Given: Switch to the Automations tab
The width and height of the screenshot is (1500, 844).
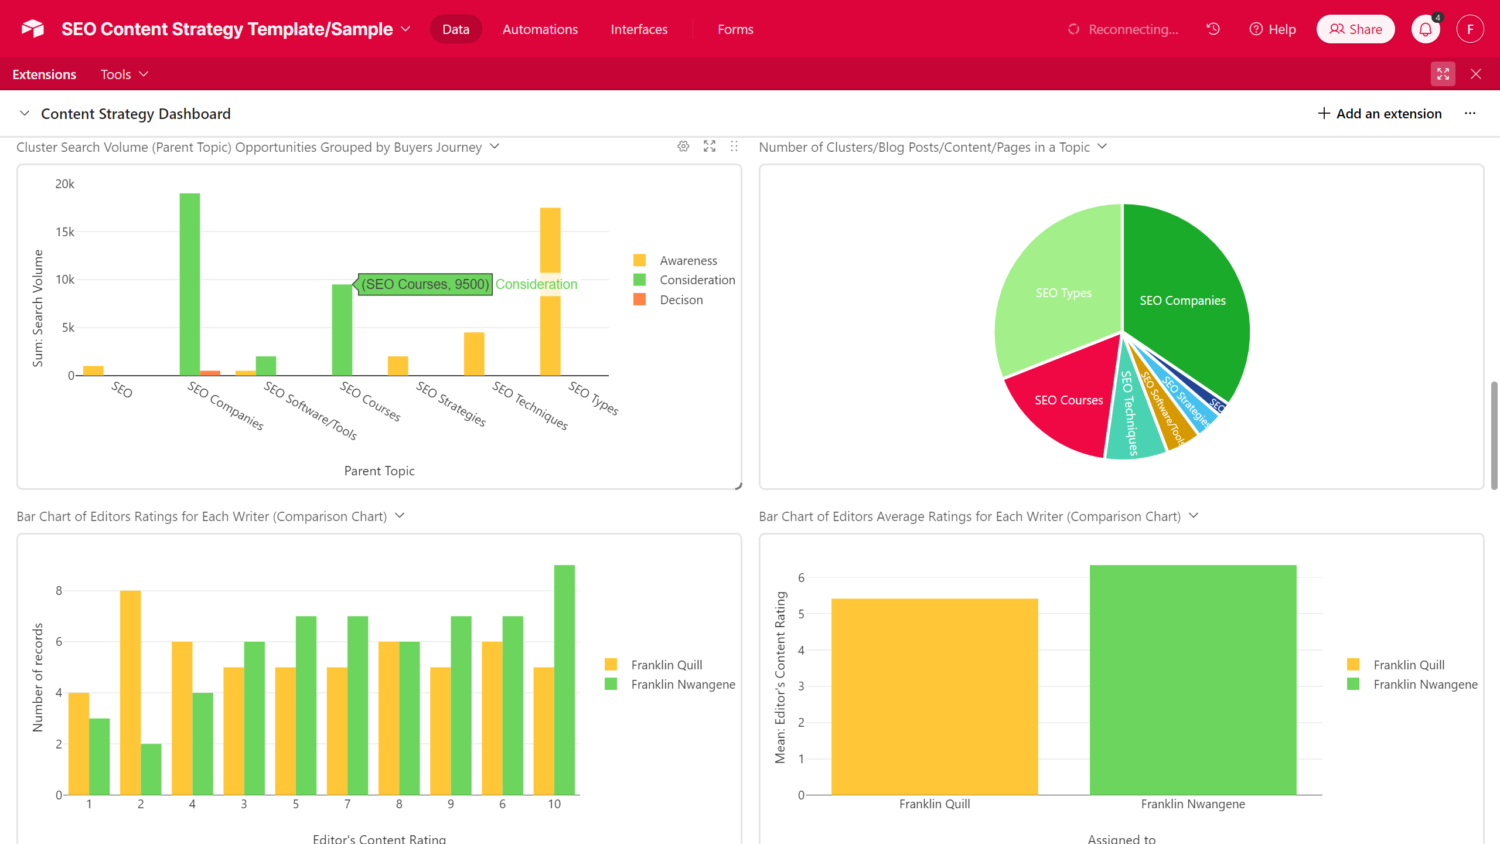Looking at the screenshot, I should point(540,30).
